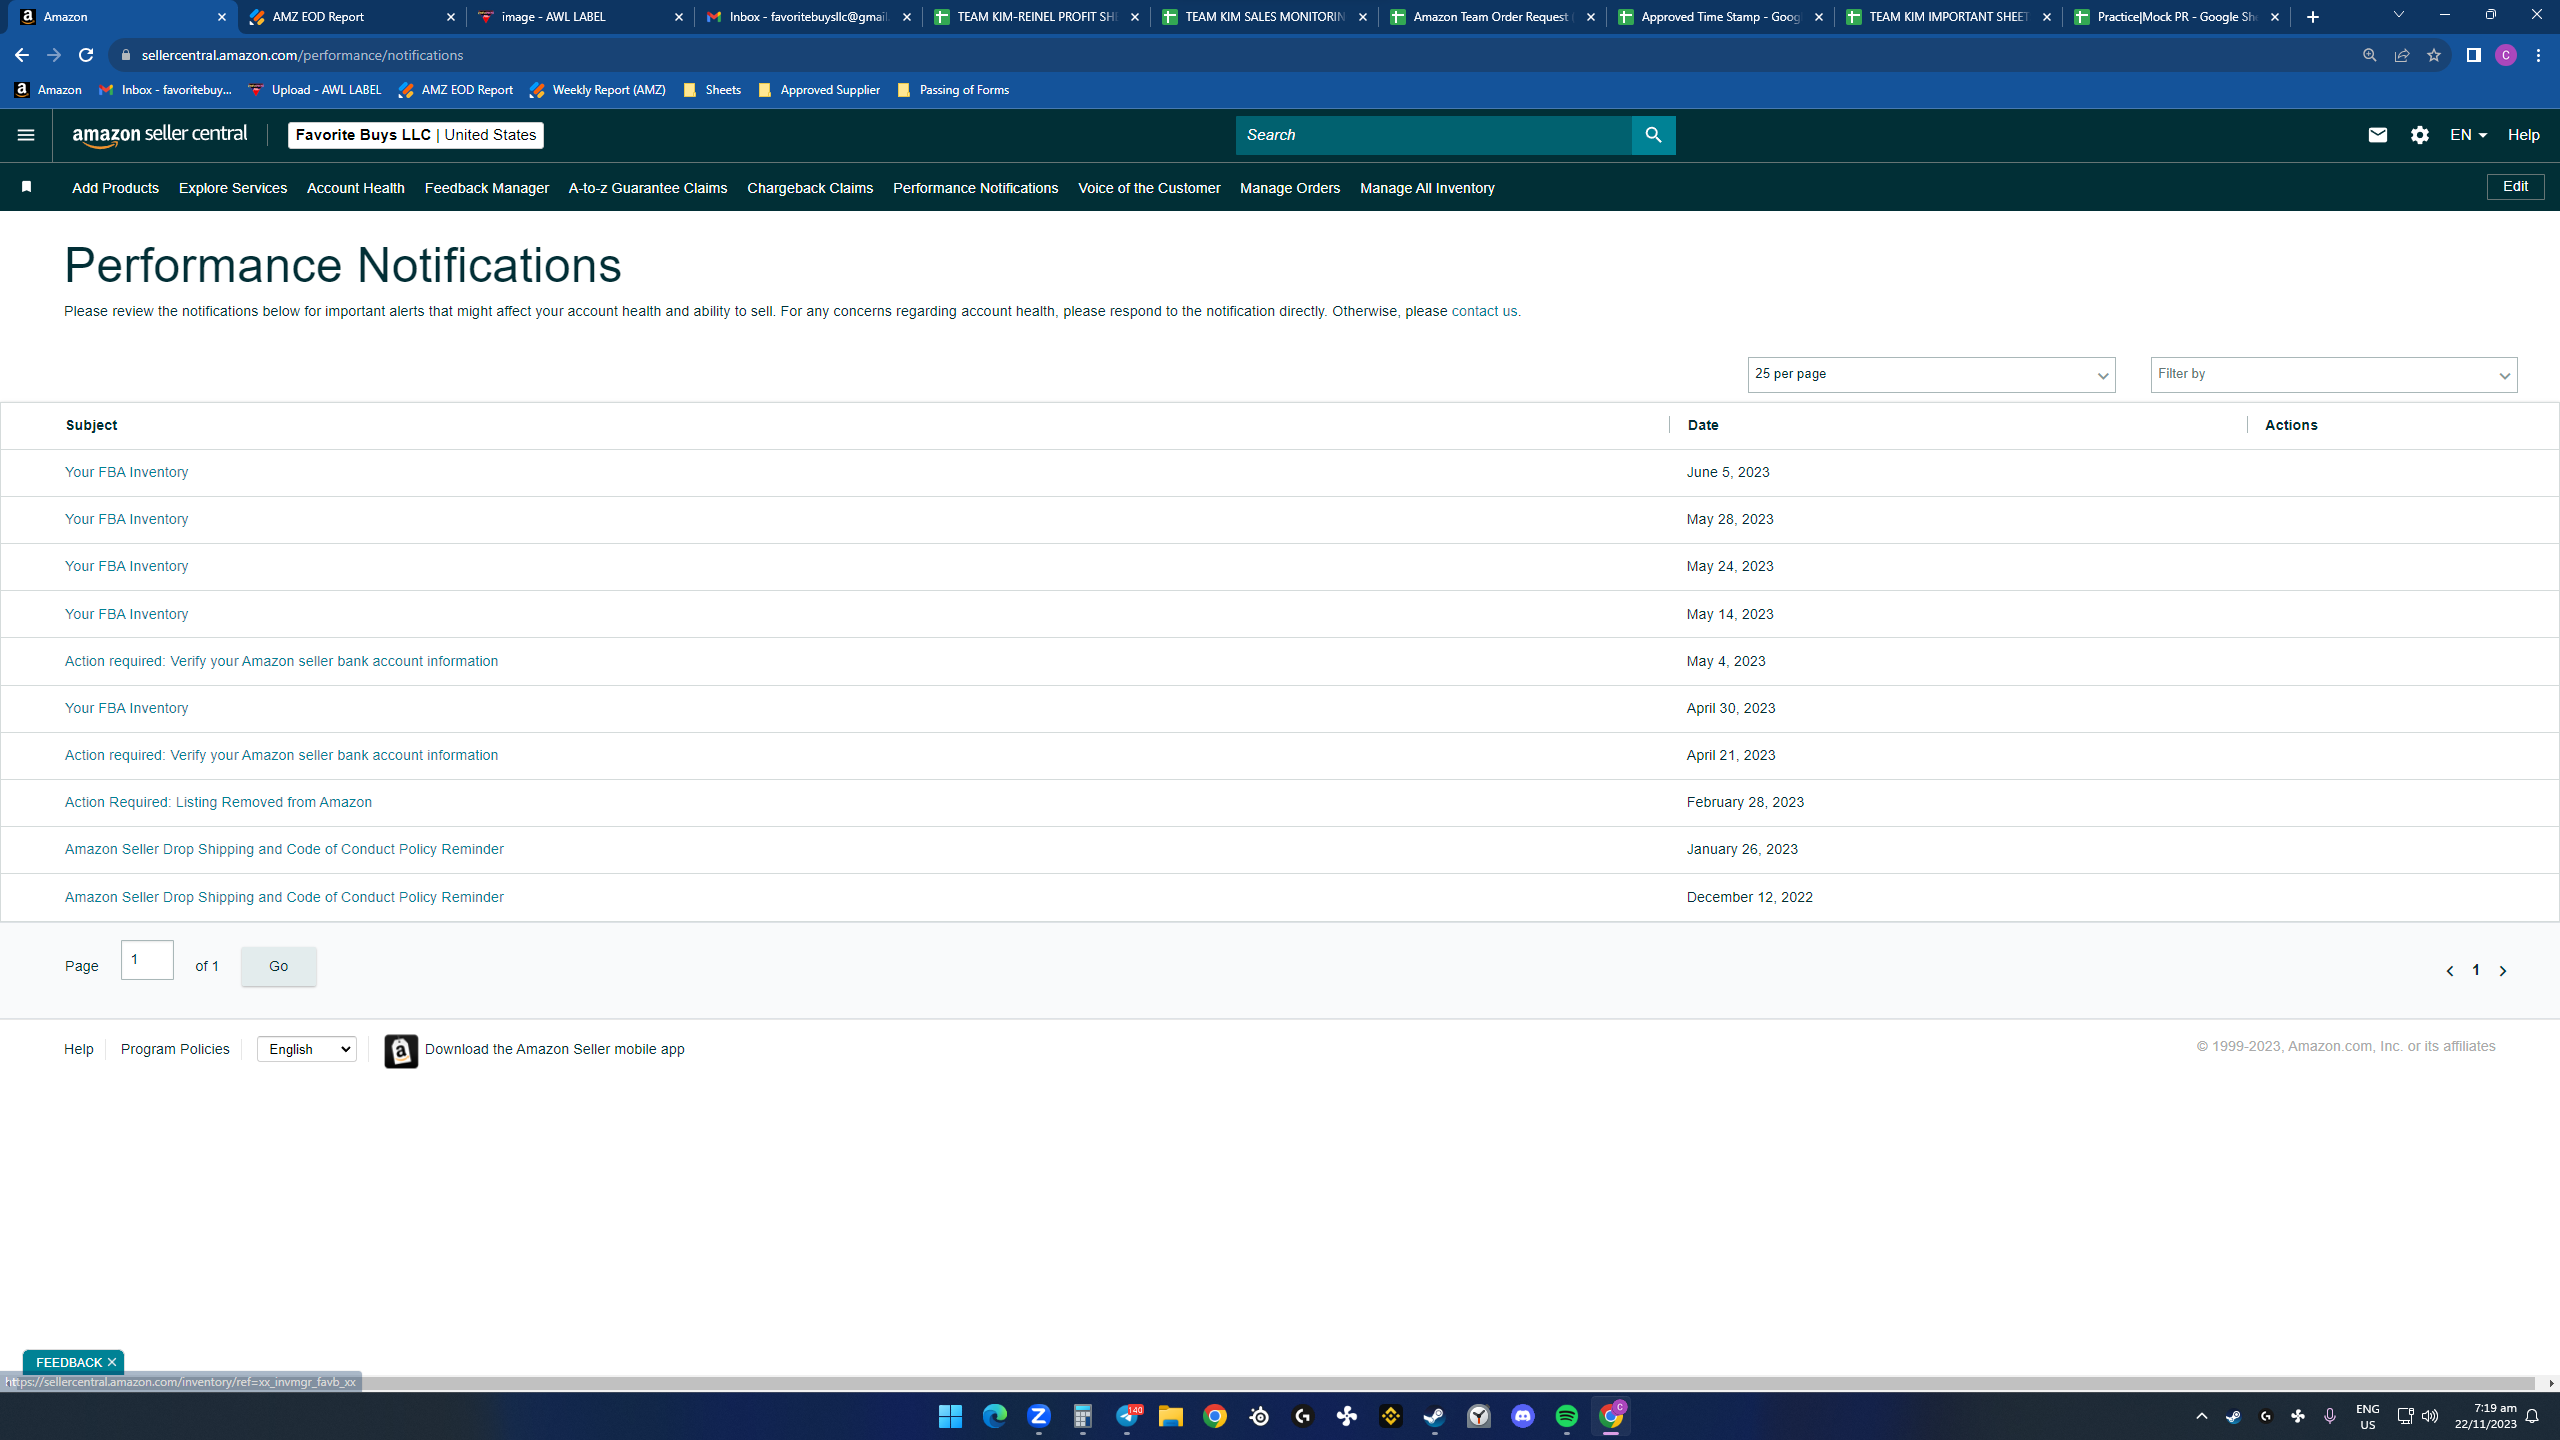Open the Listing Removed from Amazon notification
Screen dimensions: 2560x1440
[x=218, y=802]
